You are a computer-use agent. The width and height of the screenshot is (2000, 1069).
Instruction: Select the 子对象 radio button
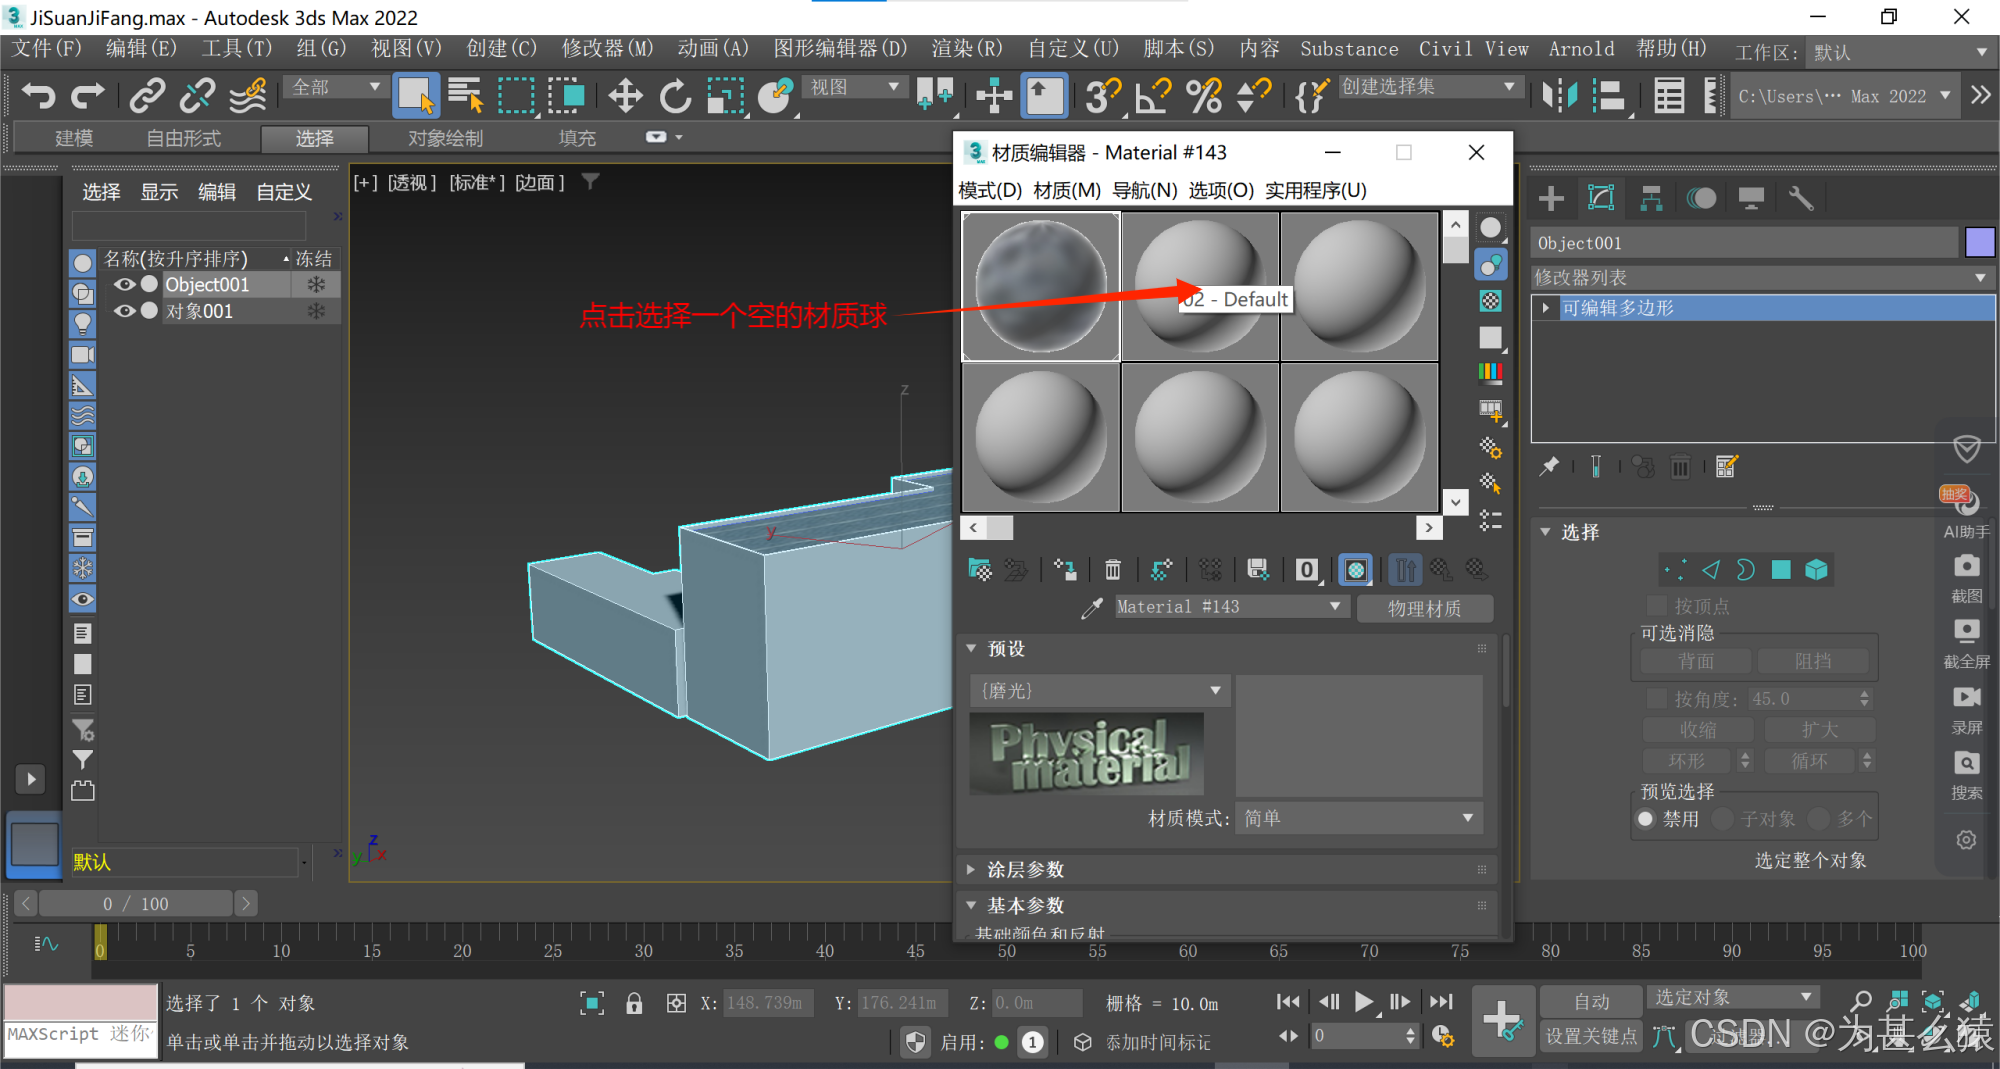coord(1722,819)
